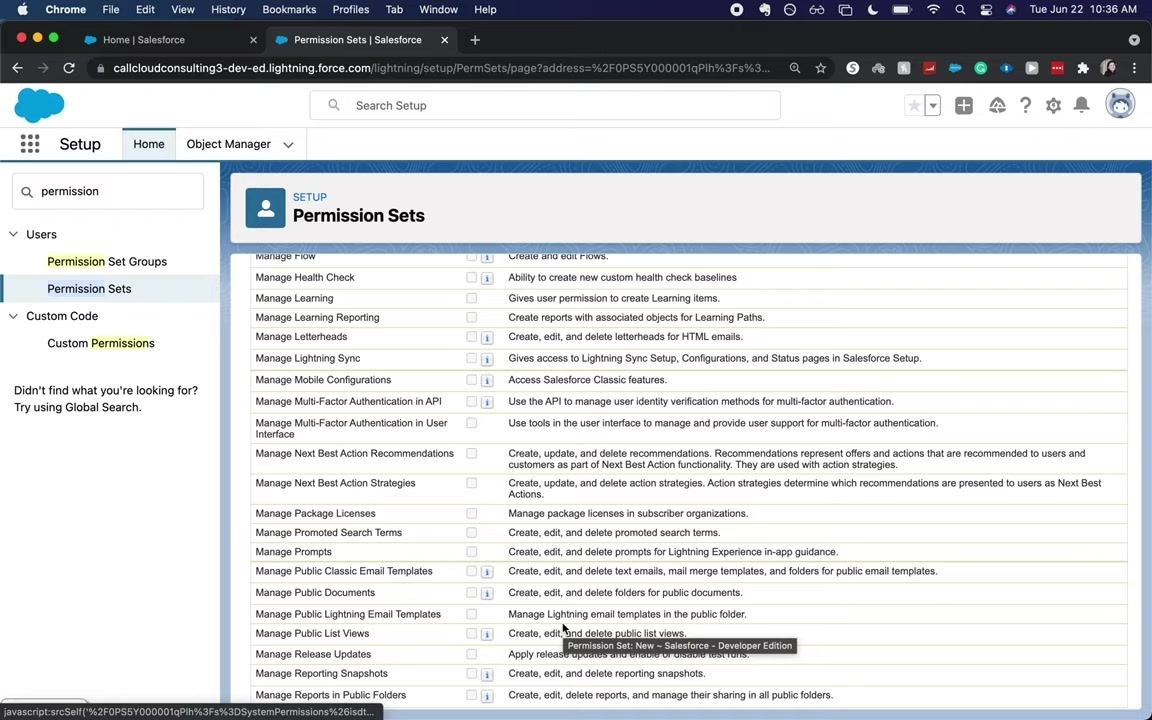Open a new browser tab

click(475, 40)
